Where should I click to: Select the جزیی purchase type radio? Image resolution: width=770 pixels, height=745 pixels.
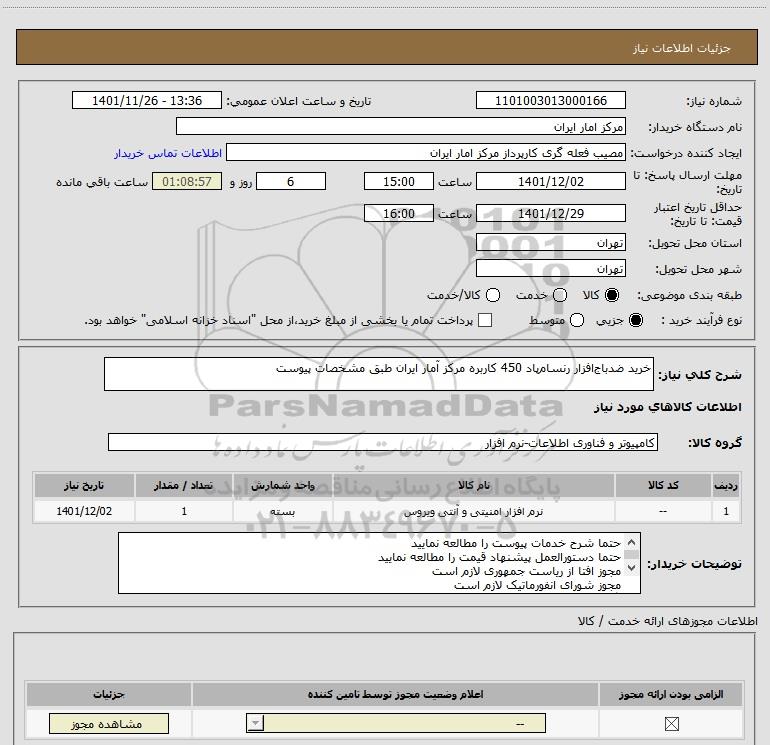[x=636, y=320]
